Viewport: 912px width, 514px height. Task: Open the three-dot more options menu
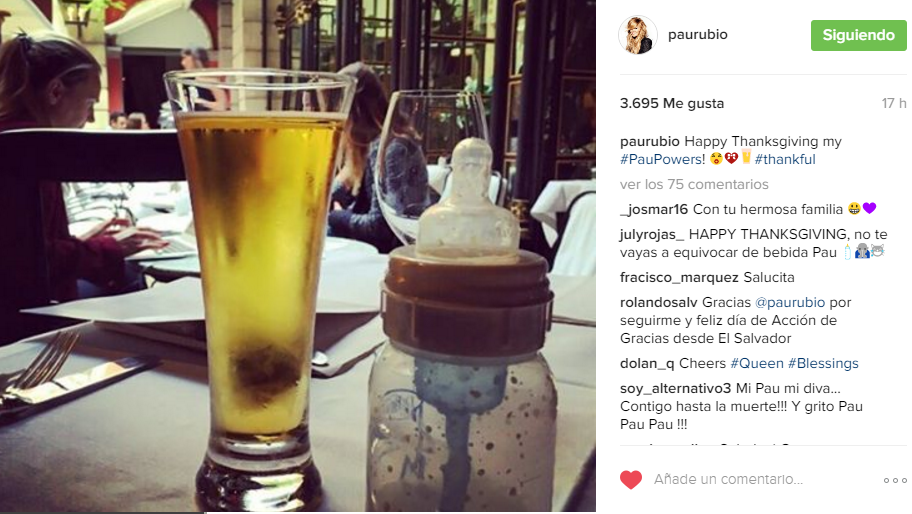click(895, 480)
